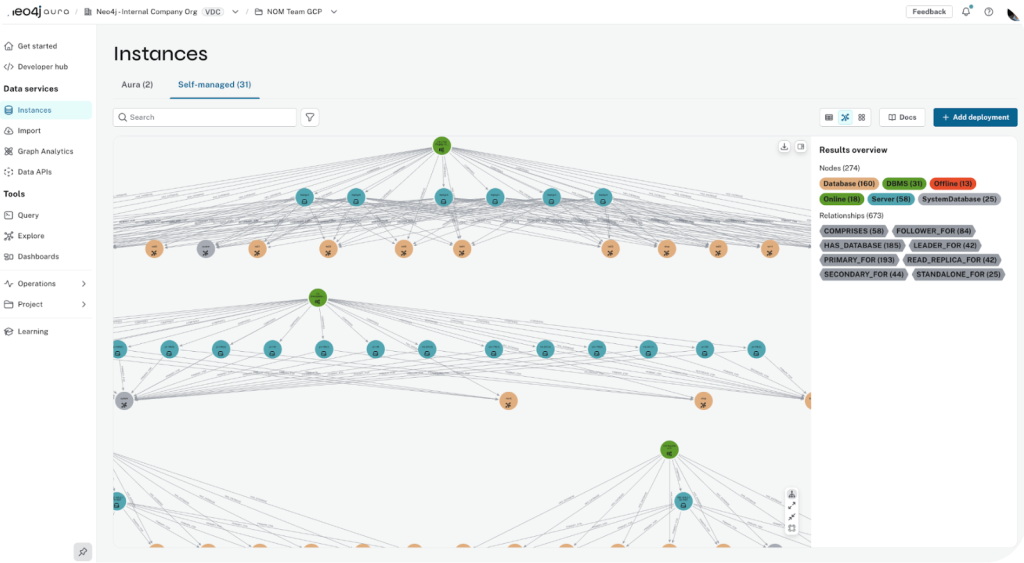Expand the Operations sidebar section
The width and height of the screenshot is (1024, 563).
(x=83, y=284)
